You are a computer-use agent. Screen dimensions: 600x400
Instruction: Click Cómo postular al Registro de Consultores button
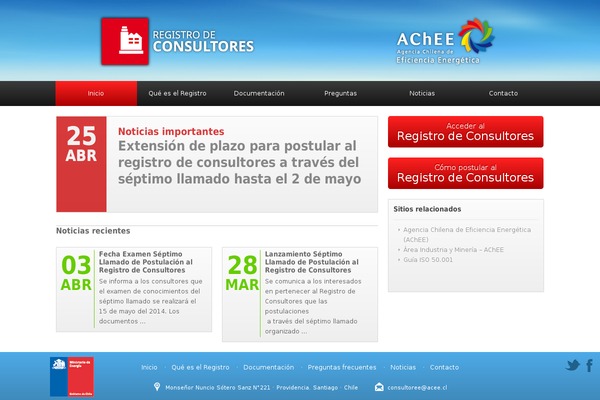466,173
